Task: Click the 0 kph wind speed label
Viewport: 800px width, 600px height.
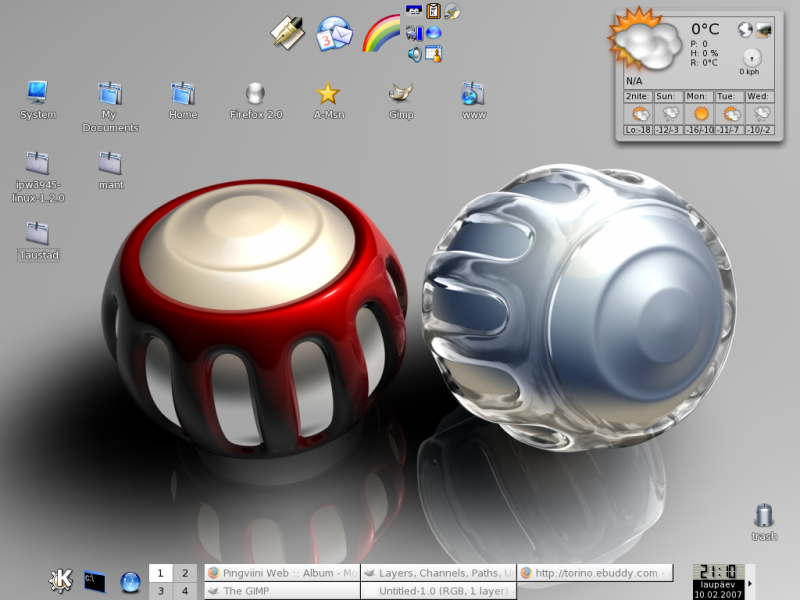Action: point(749,72)
